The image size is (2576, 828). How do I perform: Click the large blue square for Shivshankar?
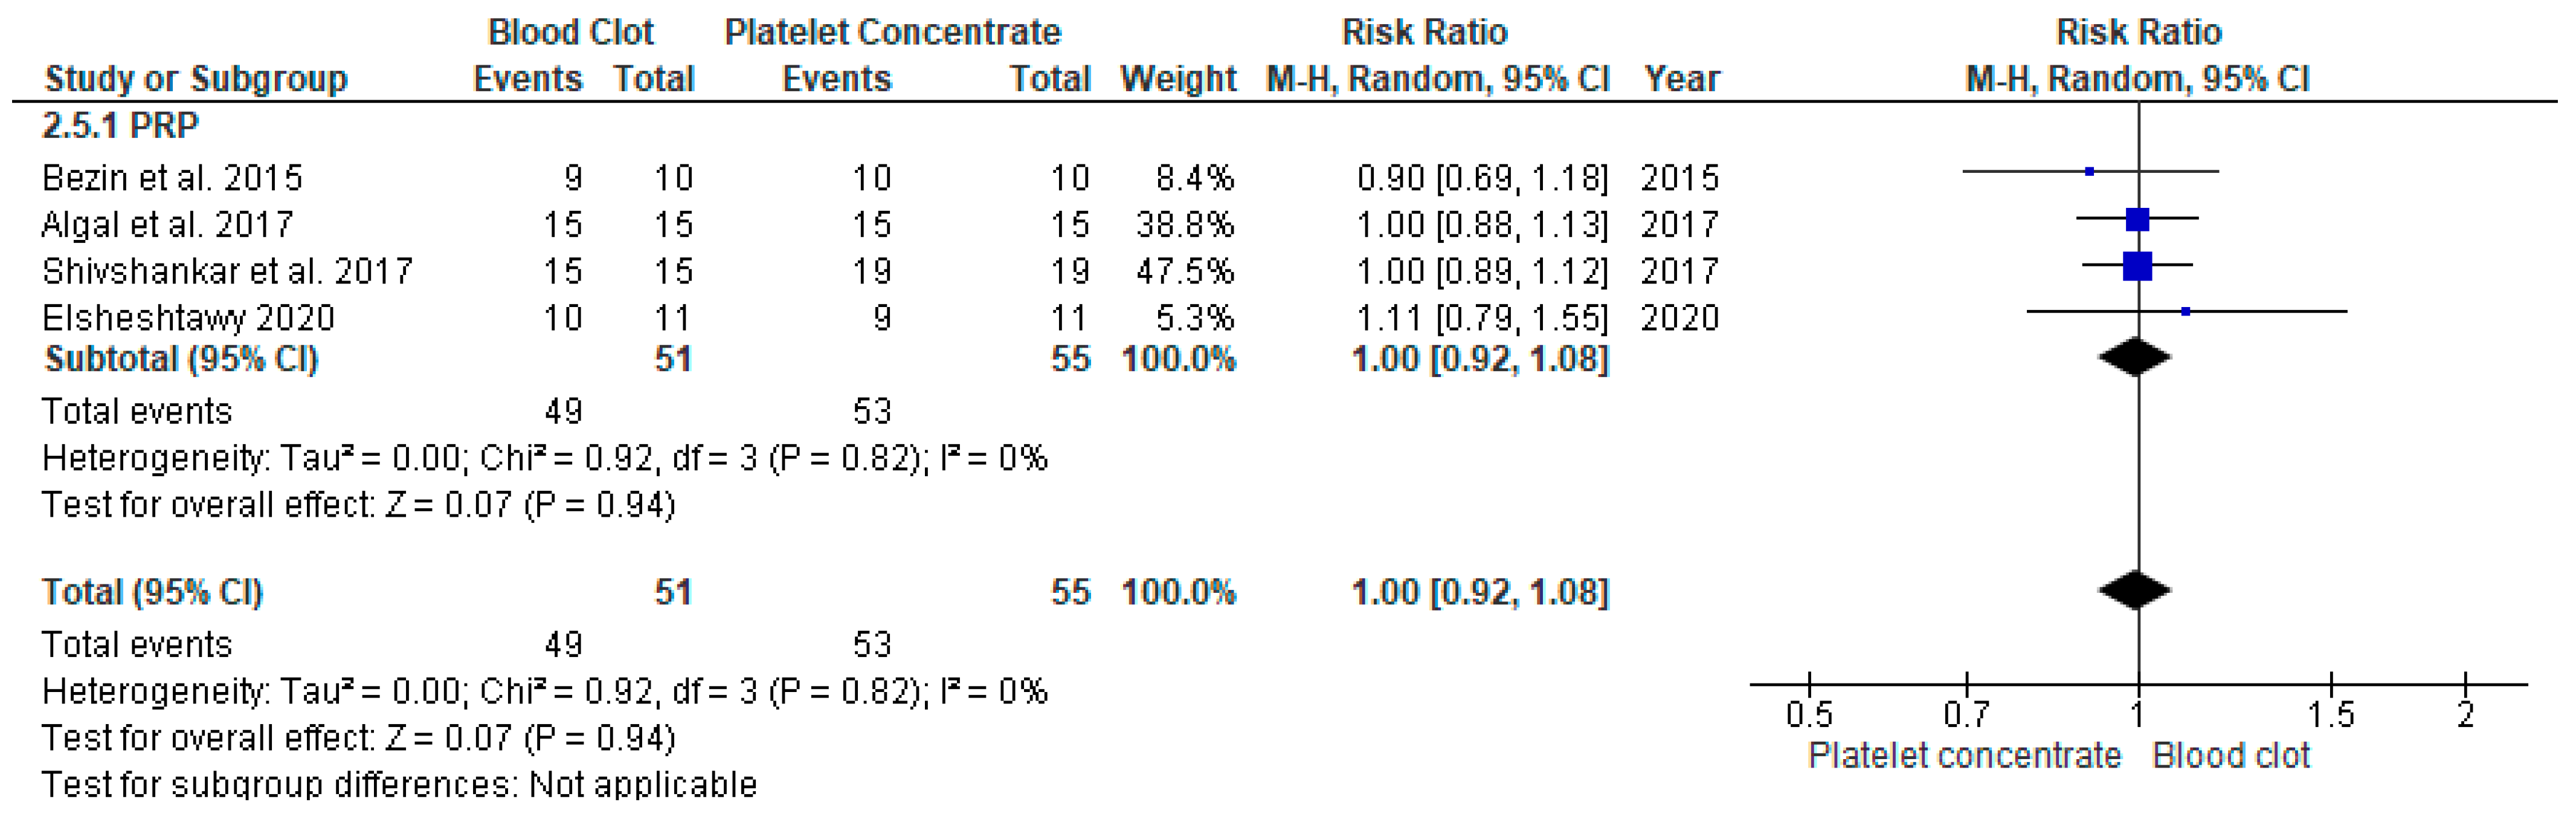click(2137, 266)
